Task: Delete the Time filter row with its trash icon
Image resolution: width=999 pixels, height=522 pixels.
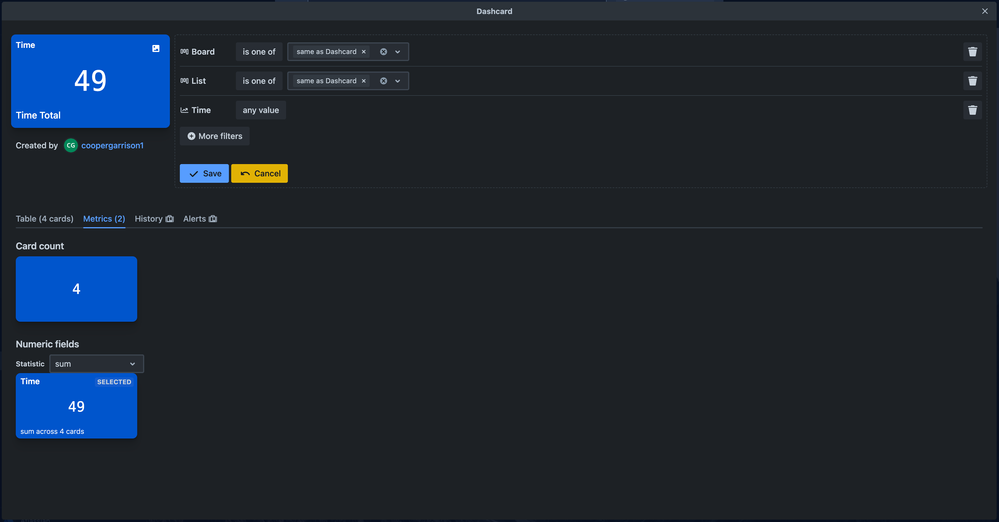Action: tap(972, 110)
